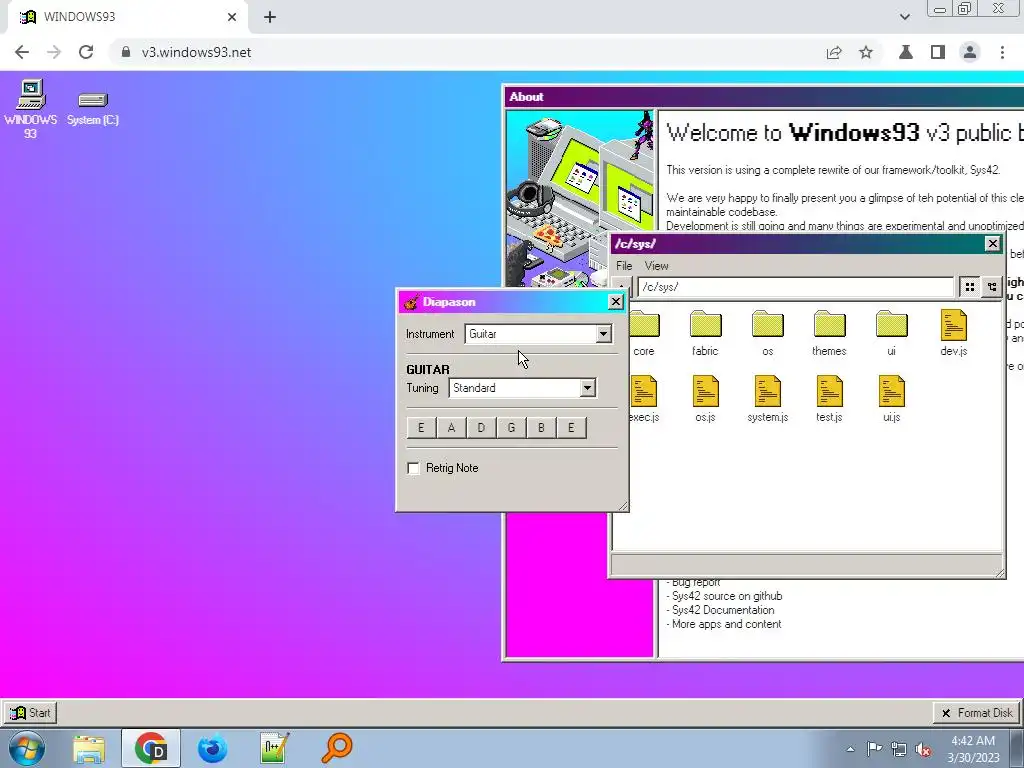Bookmark this page with the star
Screen dimensions: 1024x768
[866, 52]
